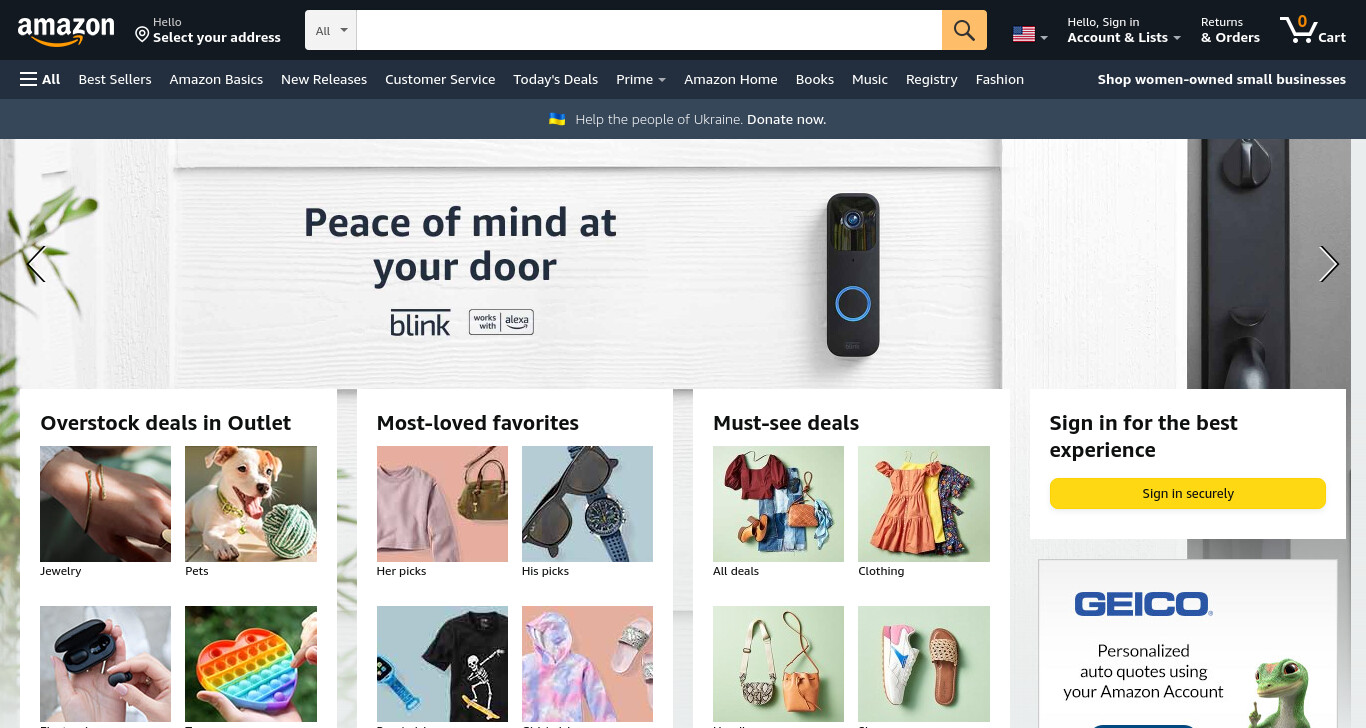Open the Jewelry outlet thumbnail
Image resolution: width=1366 pixels, height=728 pixels.
(105, 504)
